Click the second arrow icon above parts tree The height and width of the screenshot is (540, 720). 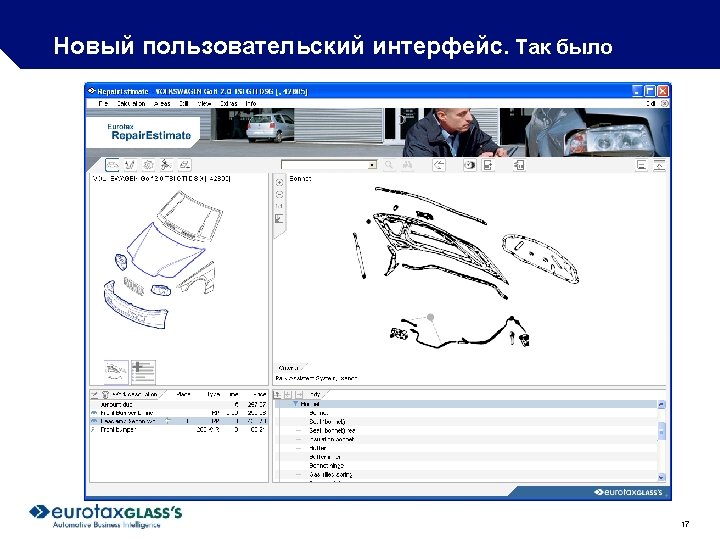coord(288,394)
